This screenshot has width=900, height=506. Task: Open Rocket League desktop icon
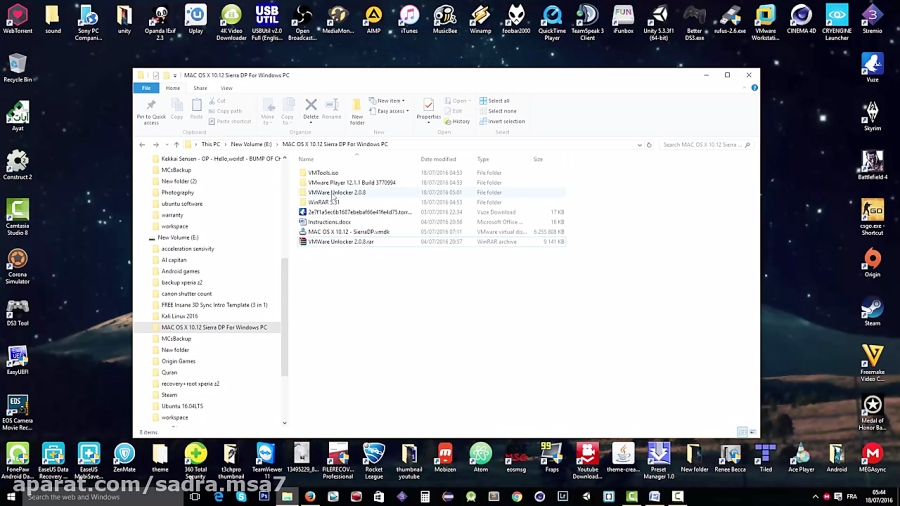click(x=374, y=461)
